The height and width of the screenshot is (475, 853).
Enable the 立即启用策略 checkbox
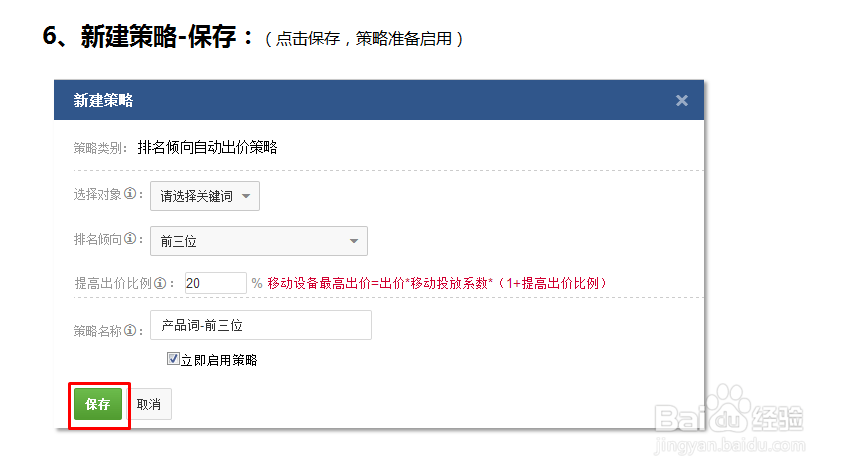click(173, 358)
